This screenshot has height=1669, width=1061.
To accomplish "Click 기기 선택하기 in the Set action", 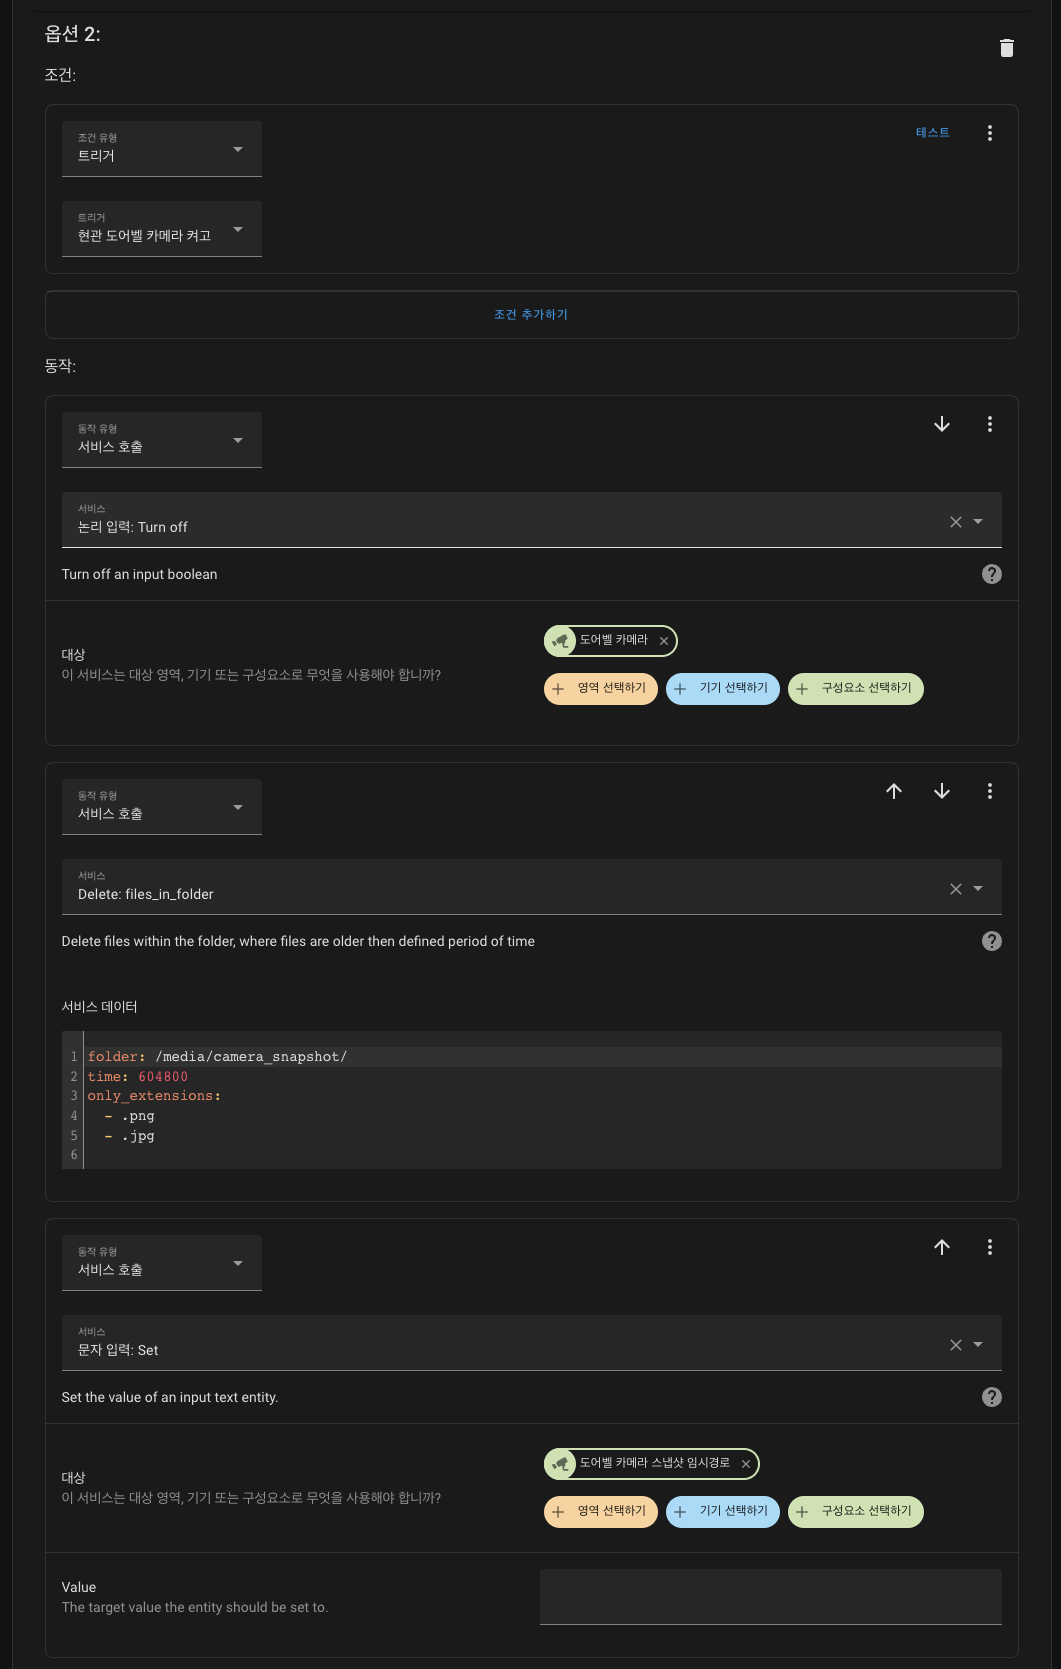I will (x=722, y=1511).
